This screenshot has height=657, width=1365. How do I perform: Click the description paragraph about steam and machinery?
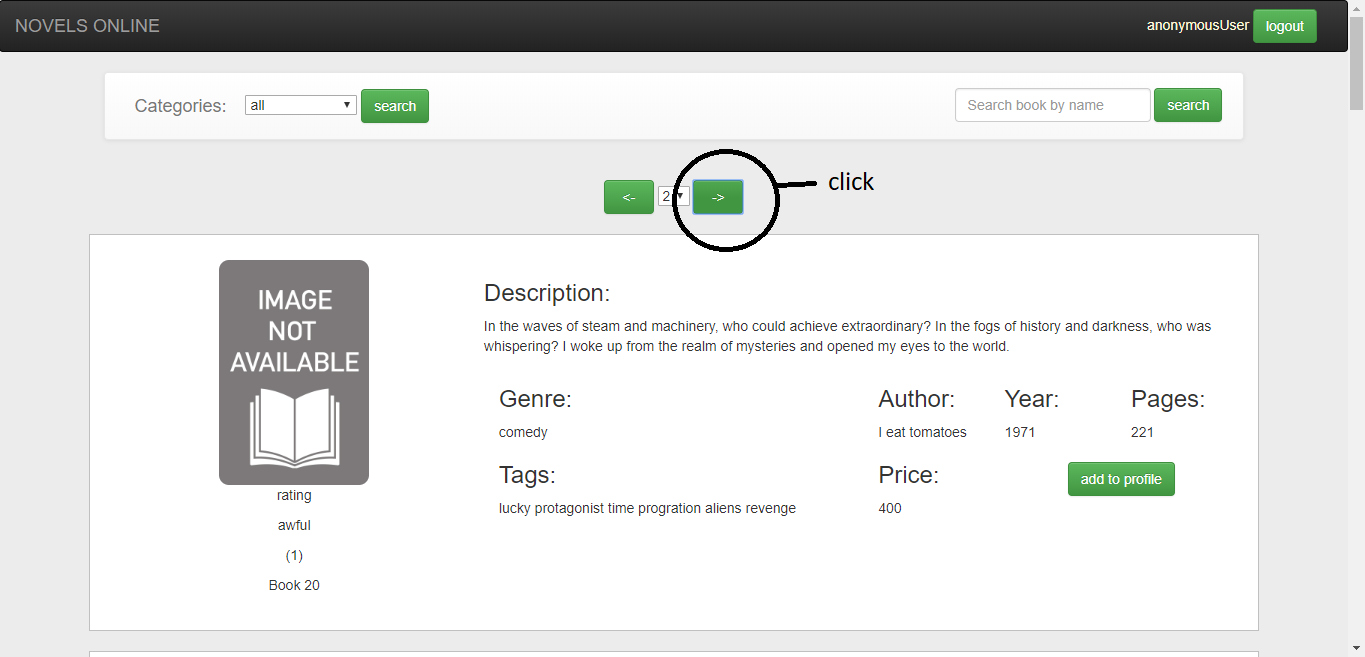coord(848,337)
